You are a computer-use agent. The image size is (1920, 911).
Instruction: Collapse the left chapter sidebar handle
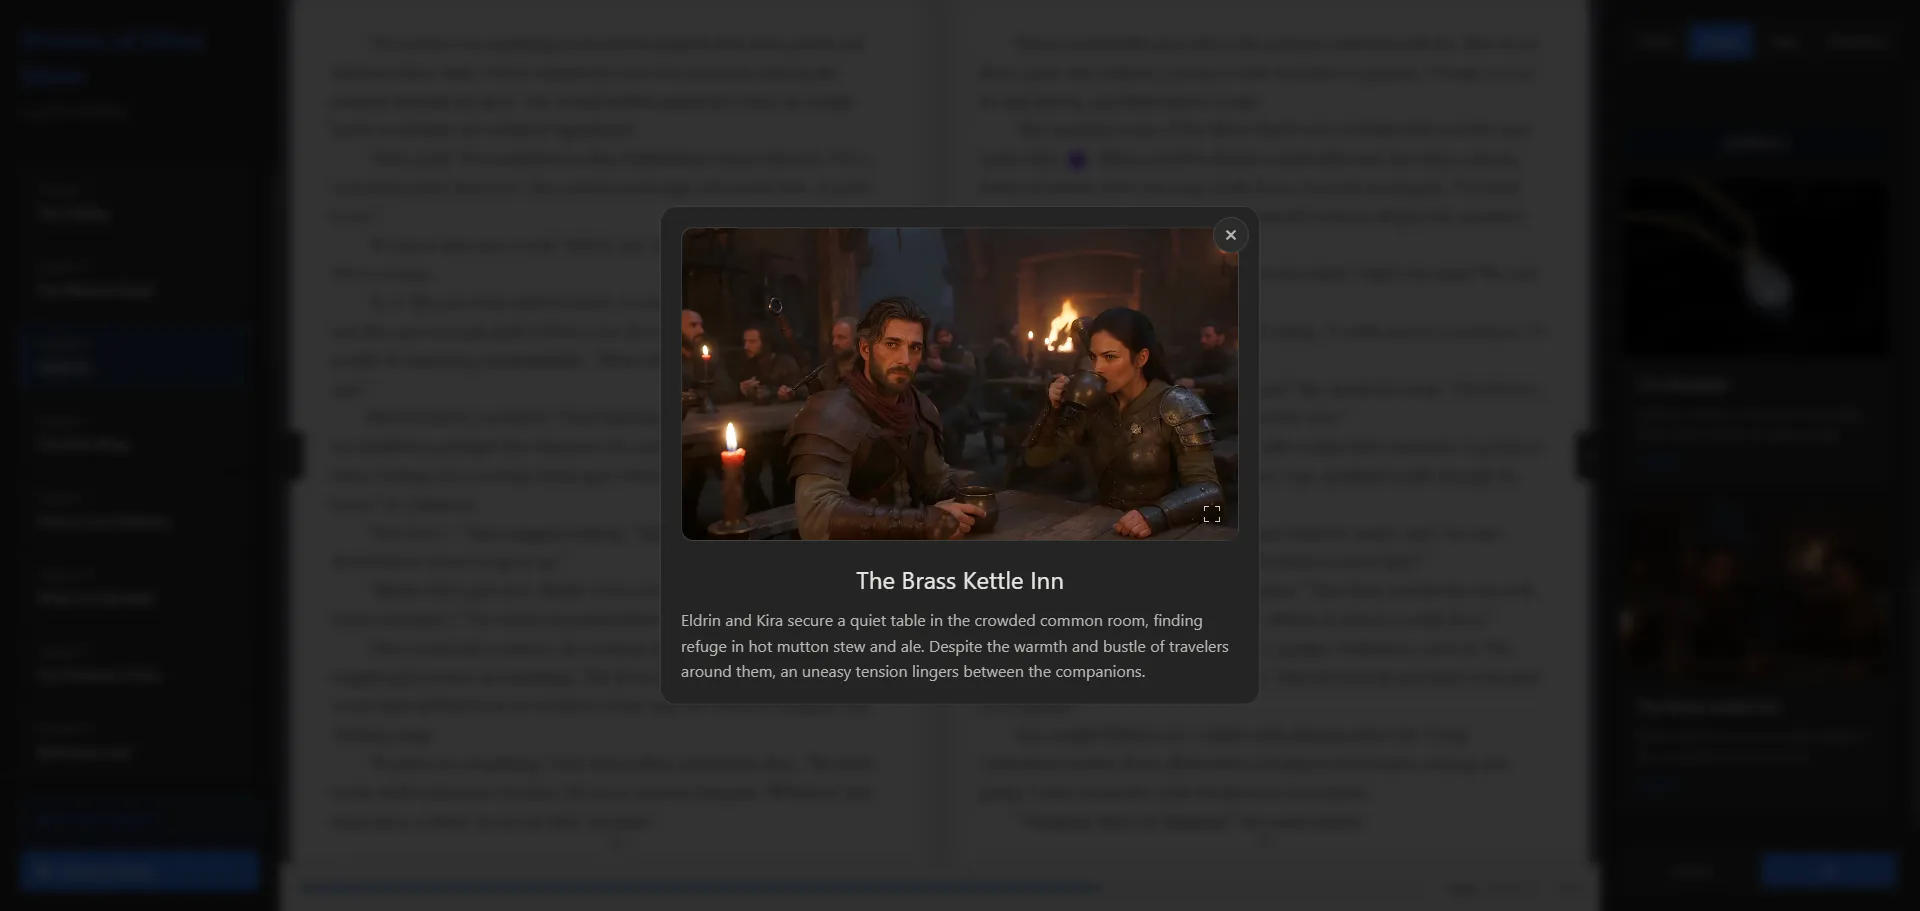[293, 455]
